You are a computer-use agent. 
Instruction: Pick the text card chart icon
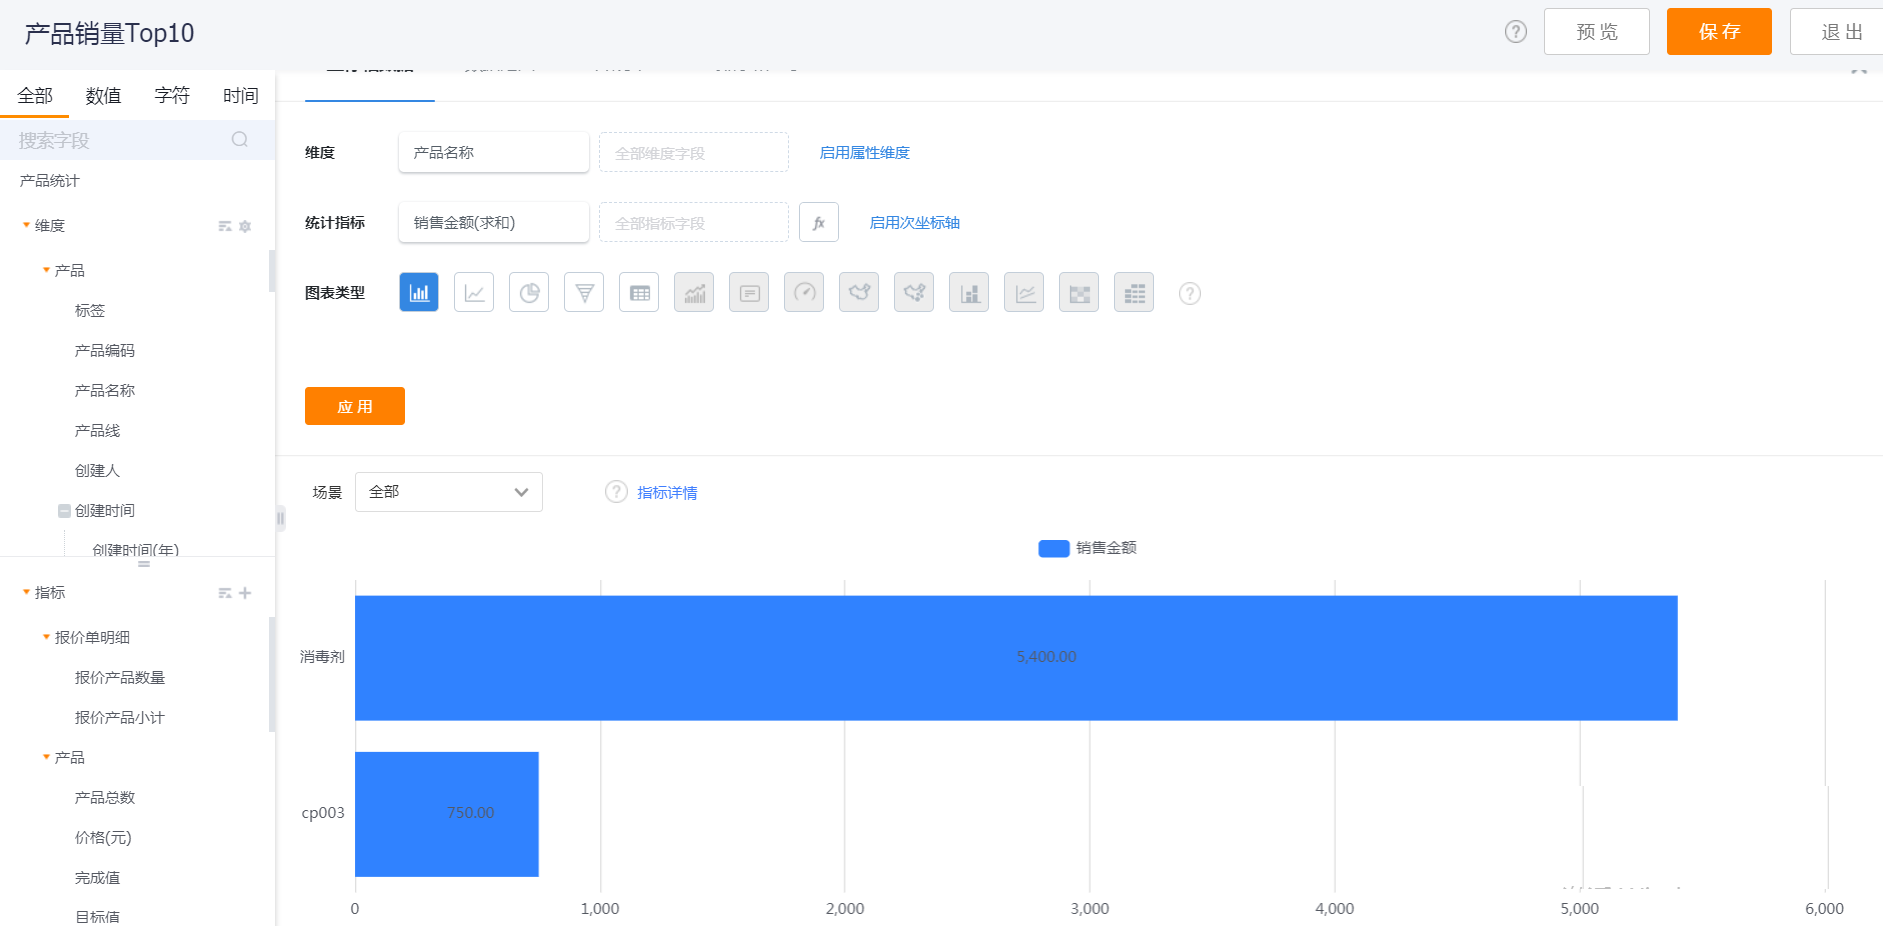tap(749, 292)
